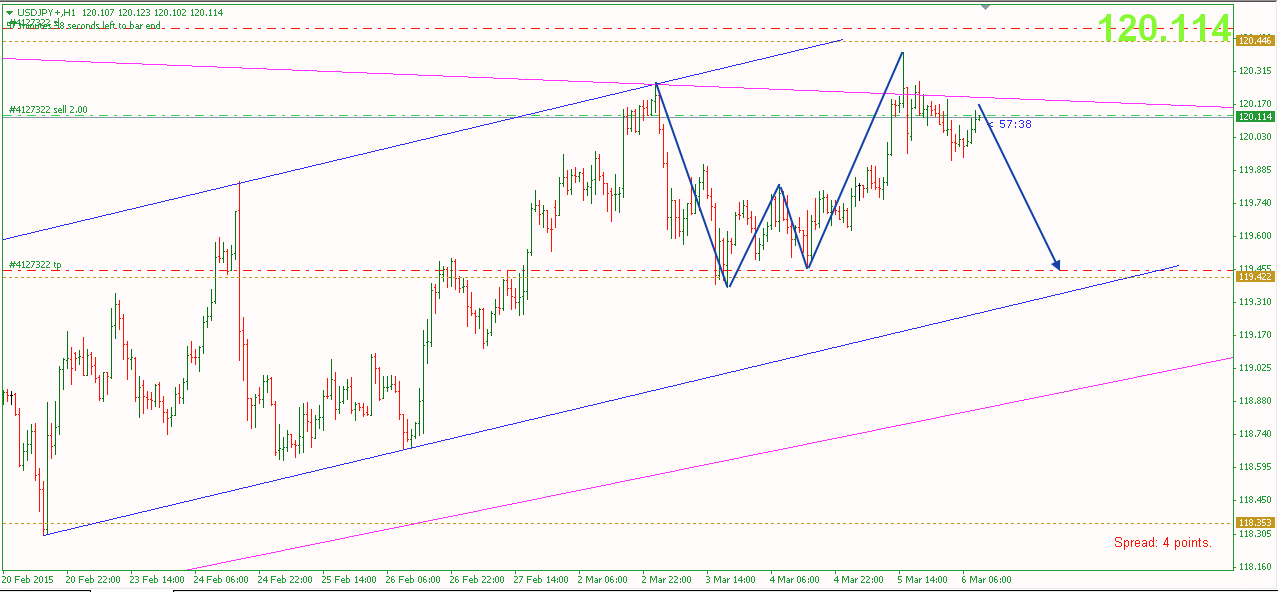Click the 119.020 price scale value

1254,368
